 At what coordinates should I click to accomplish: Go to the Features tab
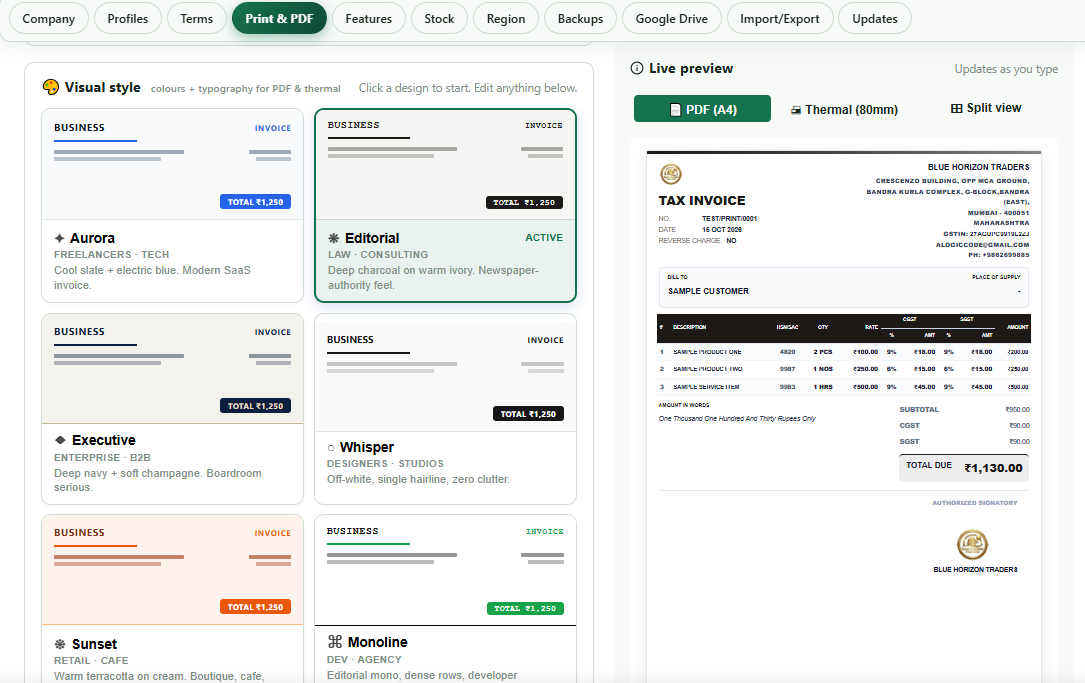click(x=368, y=19)
